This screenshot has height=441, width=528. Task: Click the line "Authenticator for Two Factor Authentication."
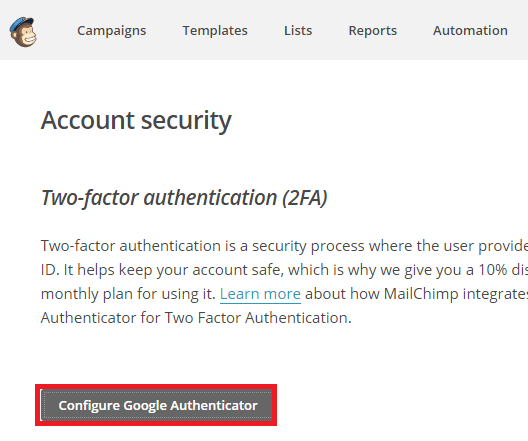[x=196, y=317]
